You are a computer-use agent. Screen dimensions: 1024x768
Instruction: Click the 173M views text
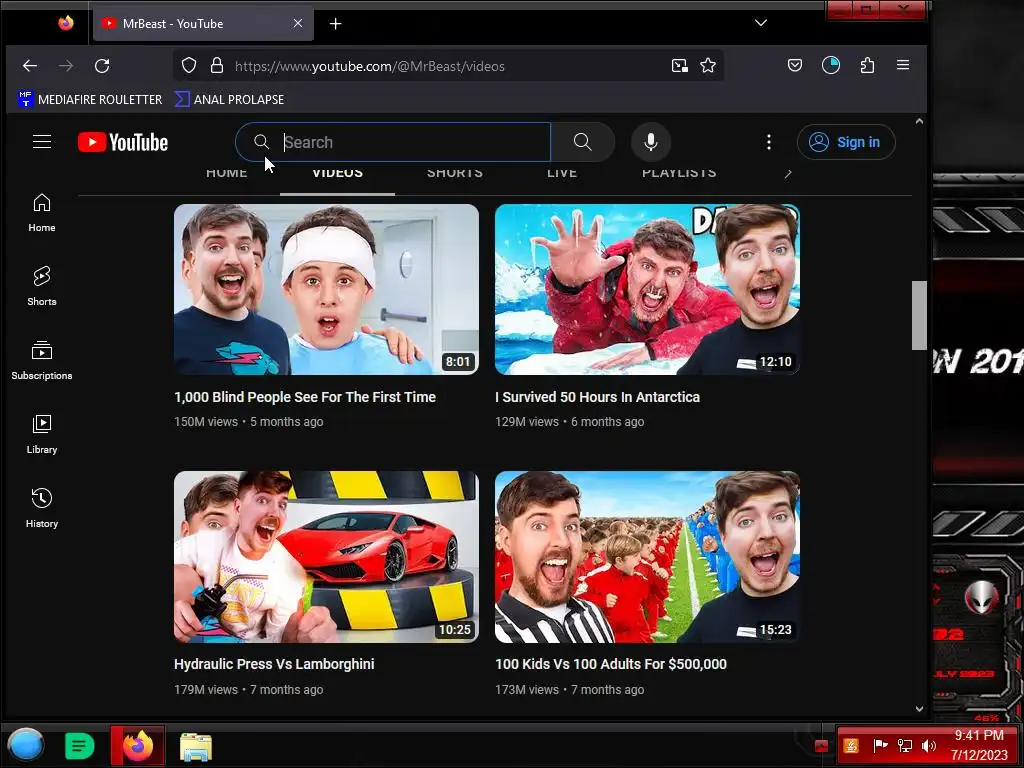pyautogui.click(x=526, y=690)
